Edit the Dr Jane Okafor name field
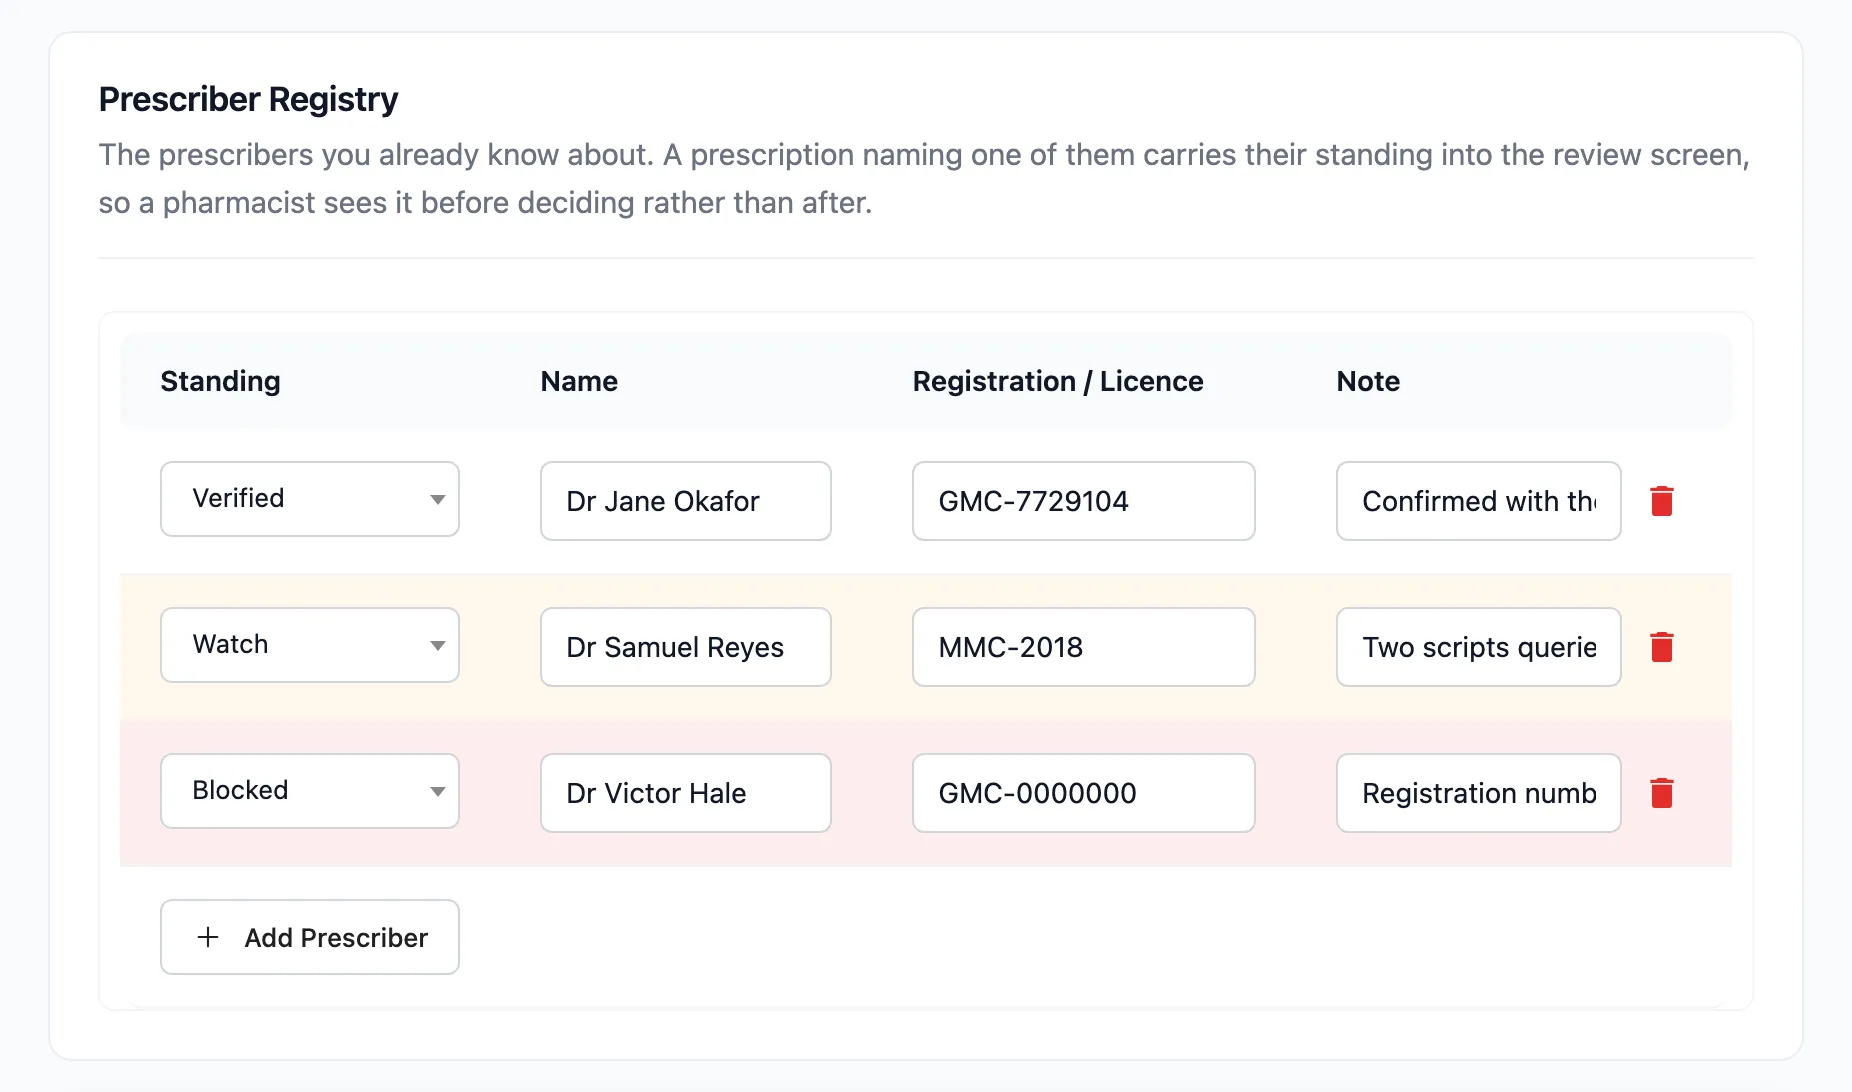 point(686,501)
